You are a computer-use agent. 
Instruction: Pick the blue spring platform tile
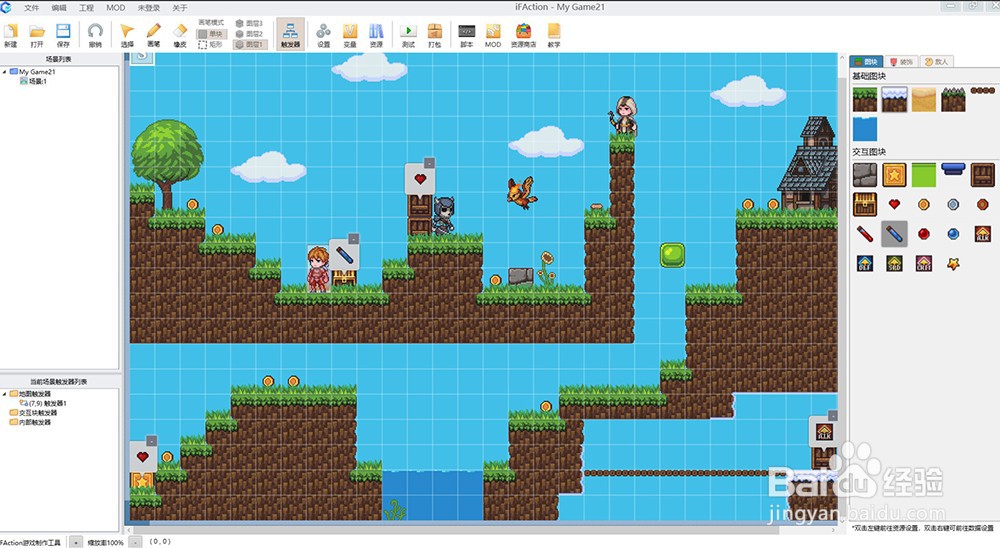(x=953, y=169)
